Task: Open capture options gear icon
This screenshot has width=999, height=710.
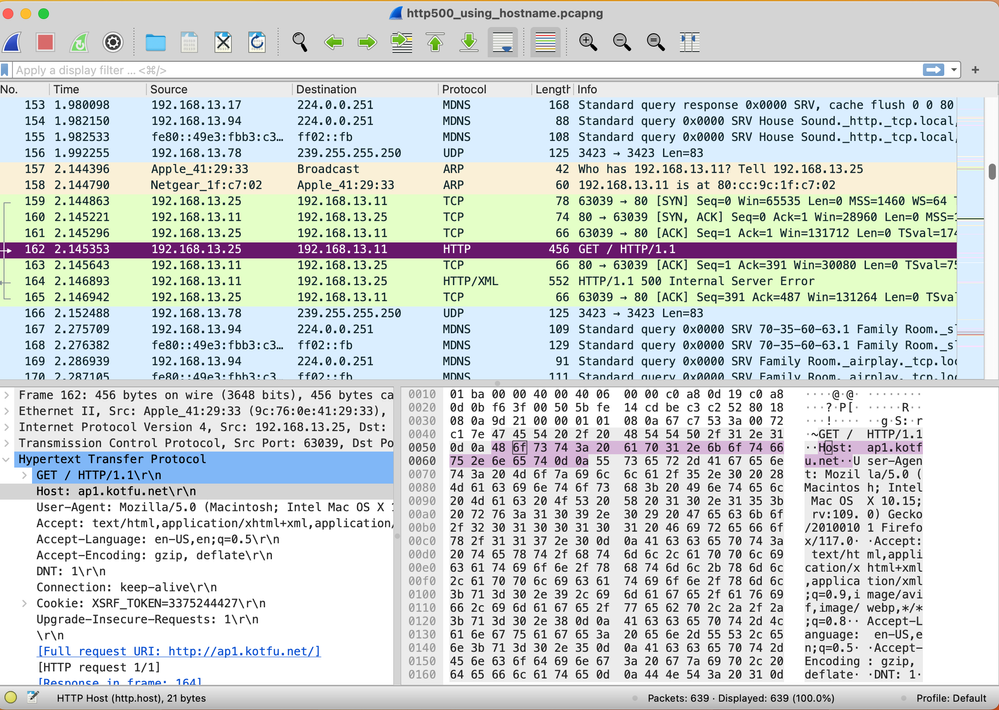Action: click(113, 43)
